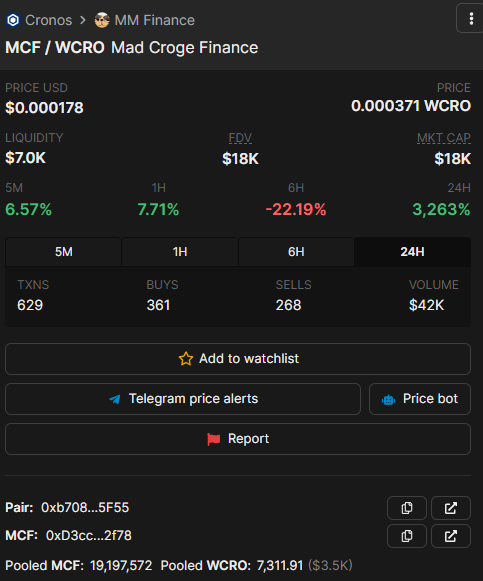Add the pair to watchlist
The image size is (483, 581).
[x=238, y=359]
